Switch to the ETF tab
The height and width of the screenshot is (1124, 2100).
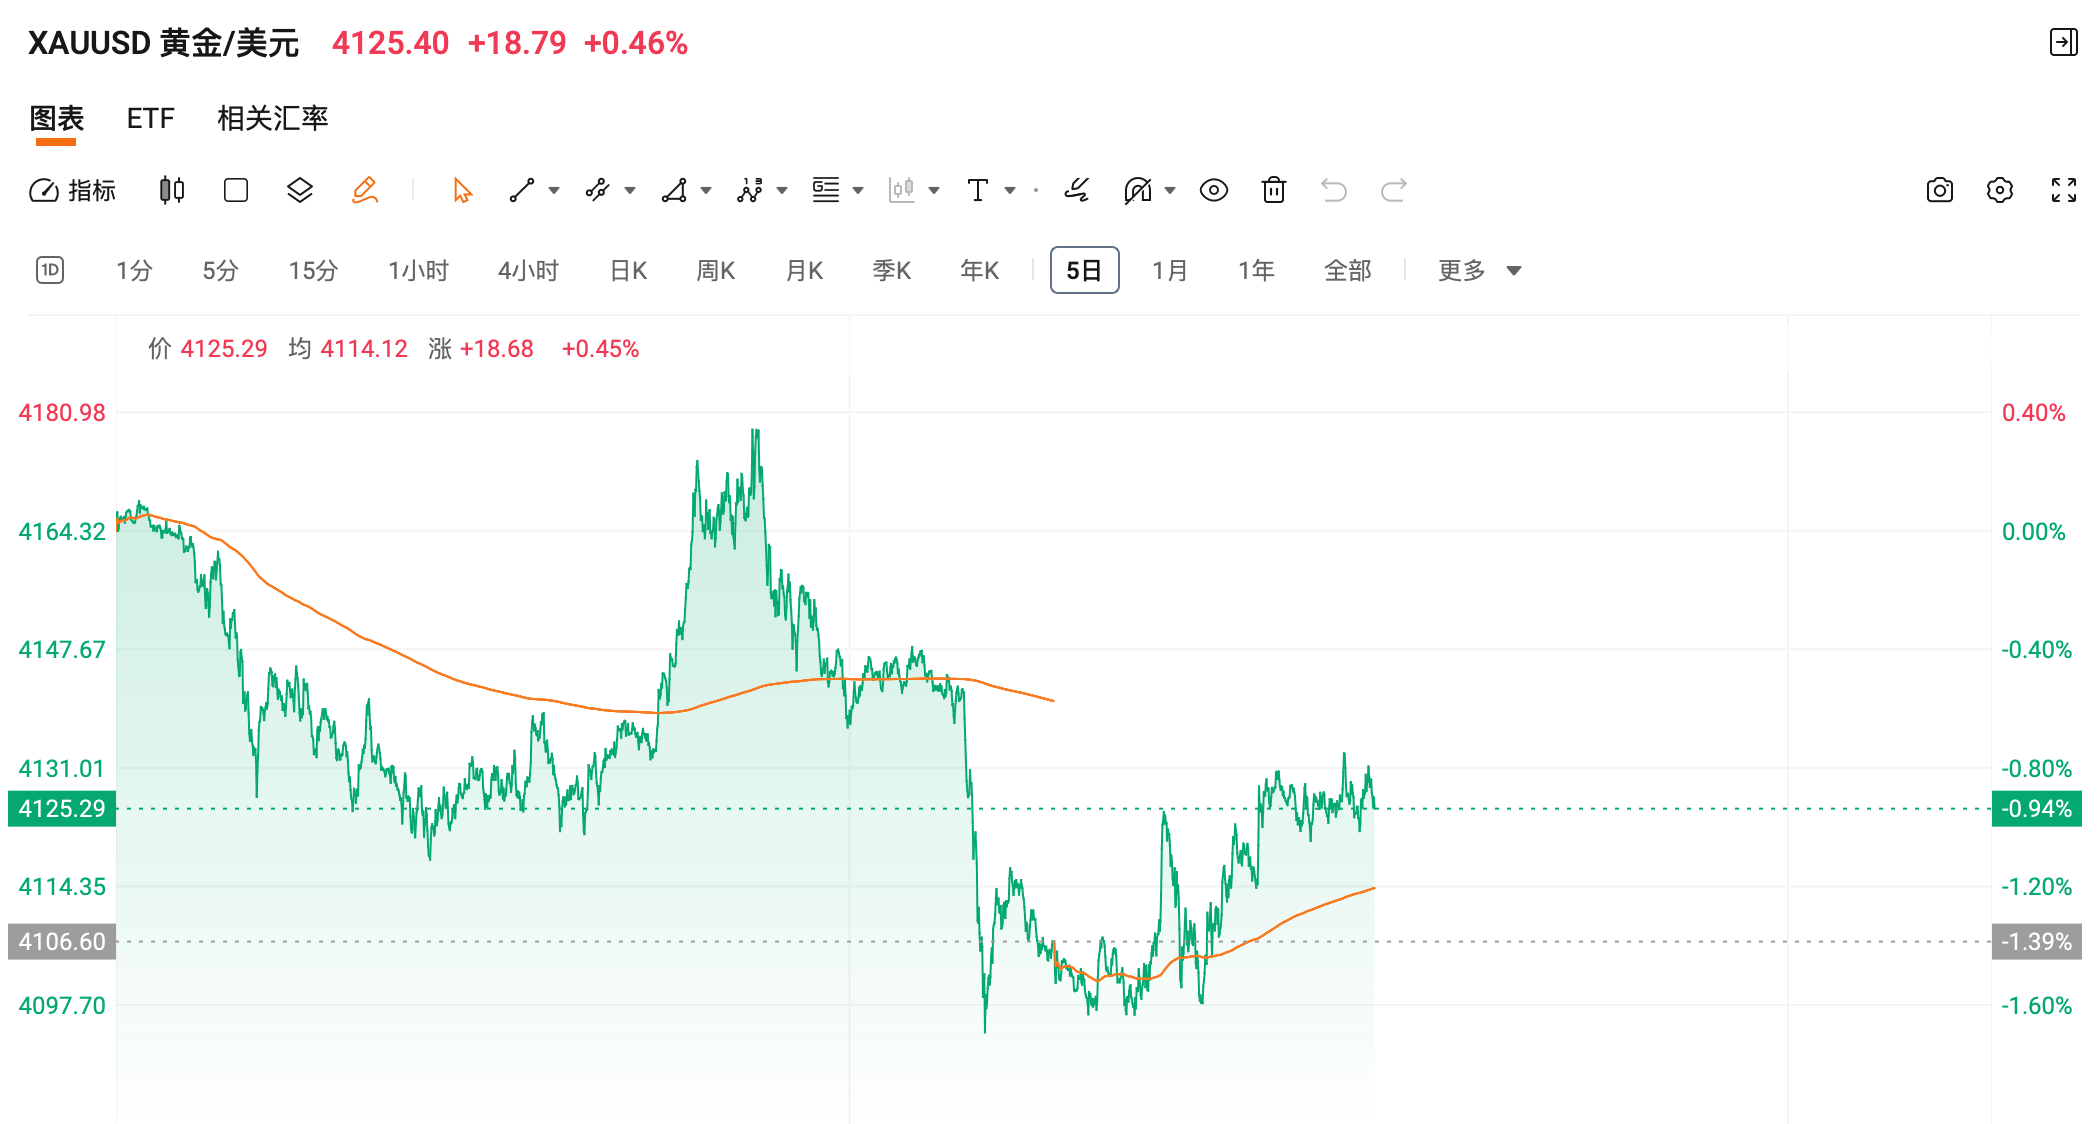tap(150, 118)
